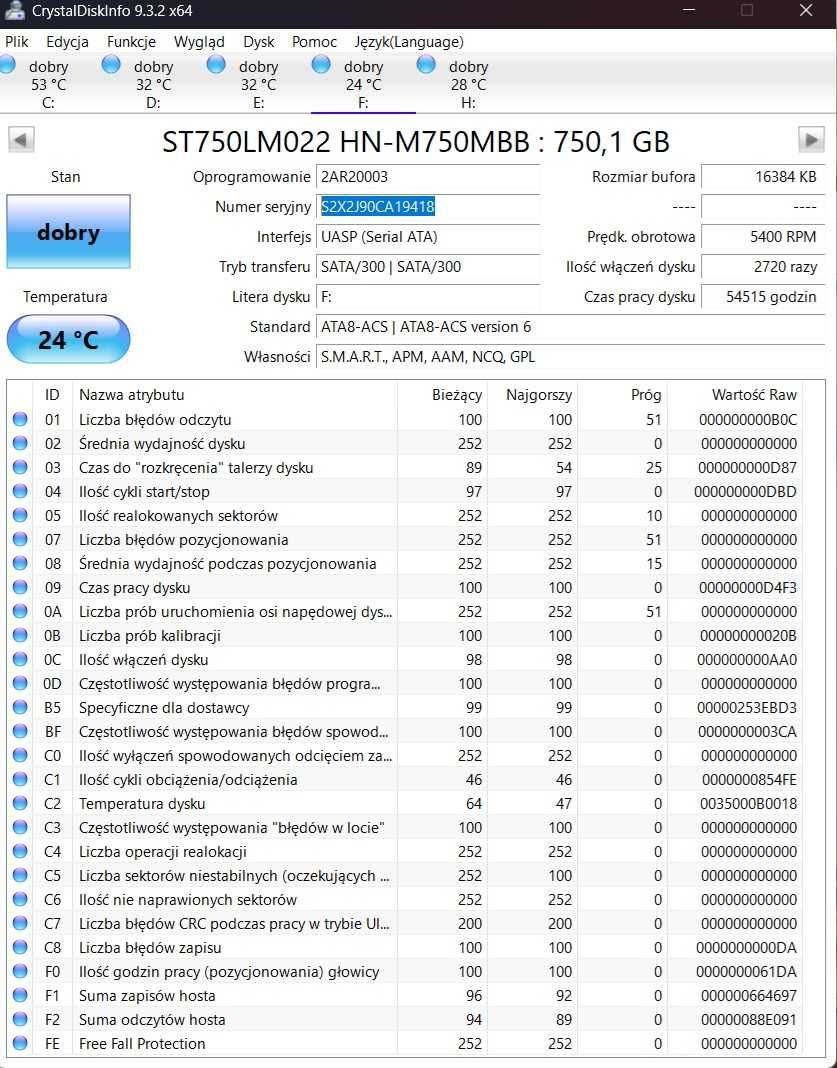The height and width of the screenshot is (1068, 837).
Task: Open the Dysk menu
Action: pos(259,42)
